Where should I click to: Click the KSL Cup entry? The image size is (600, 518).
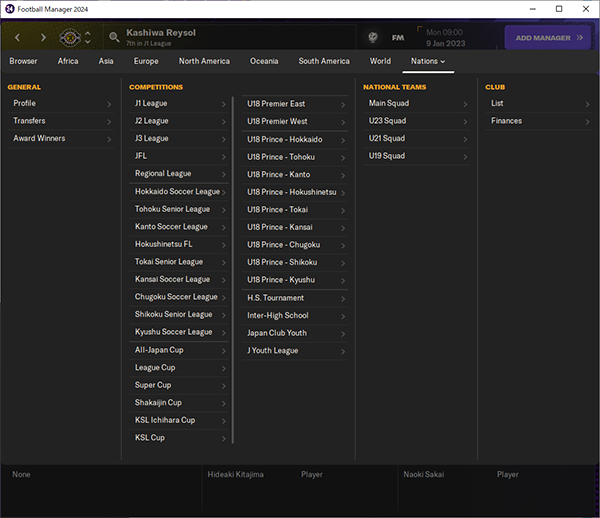tap(179, 438)
